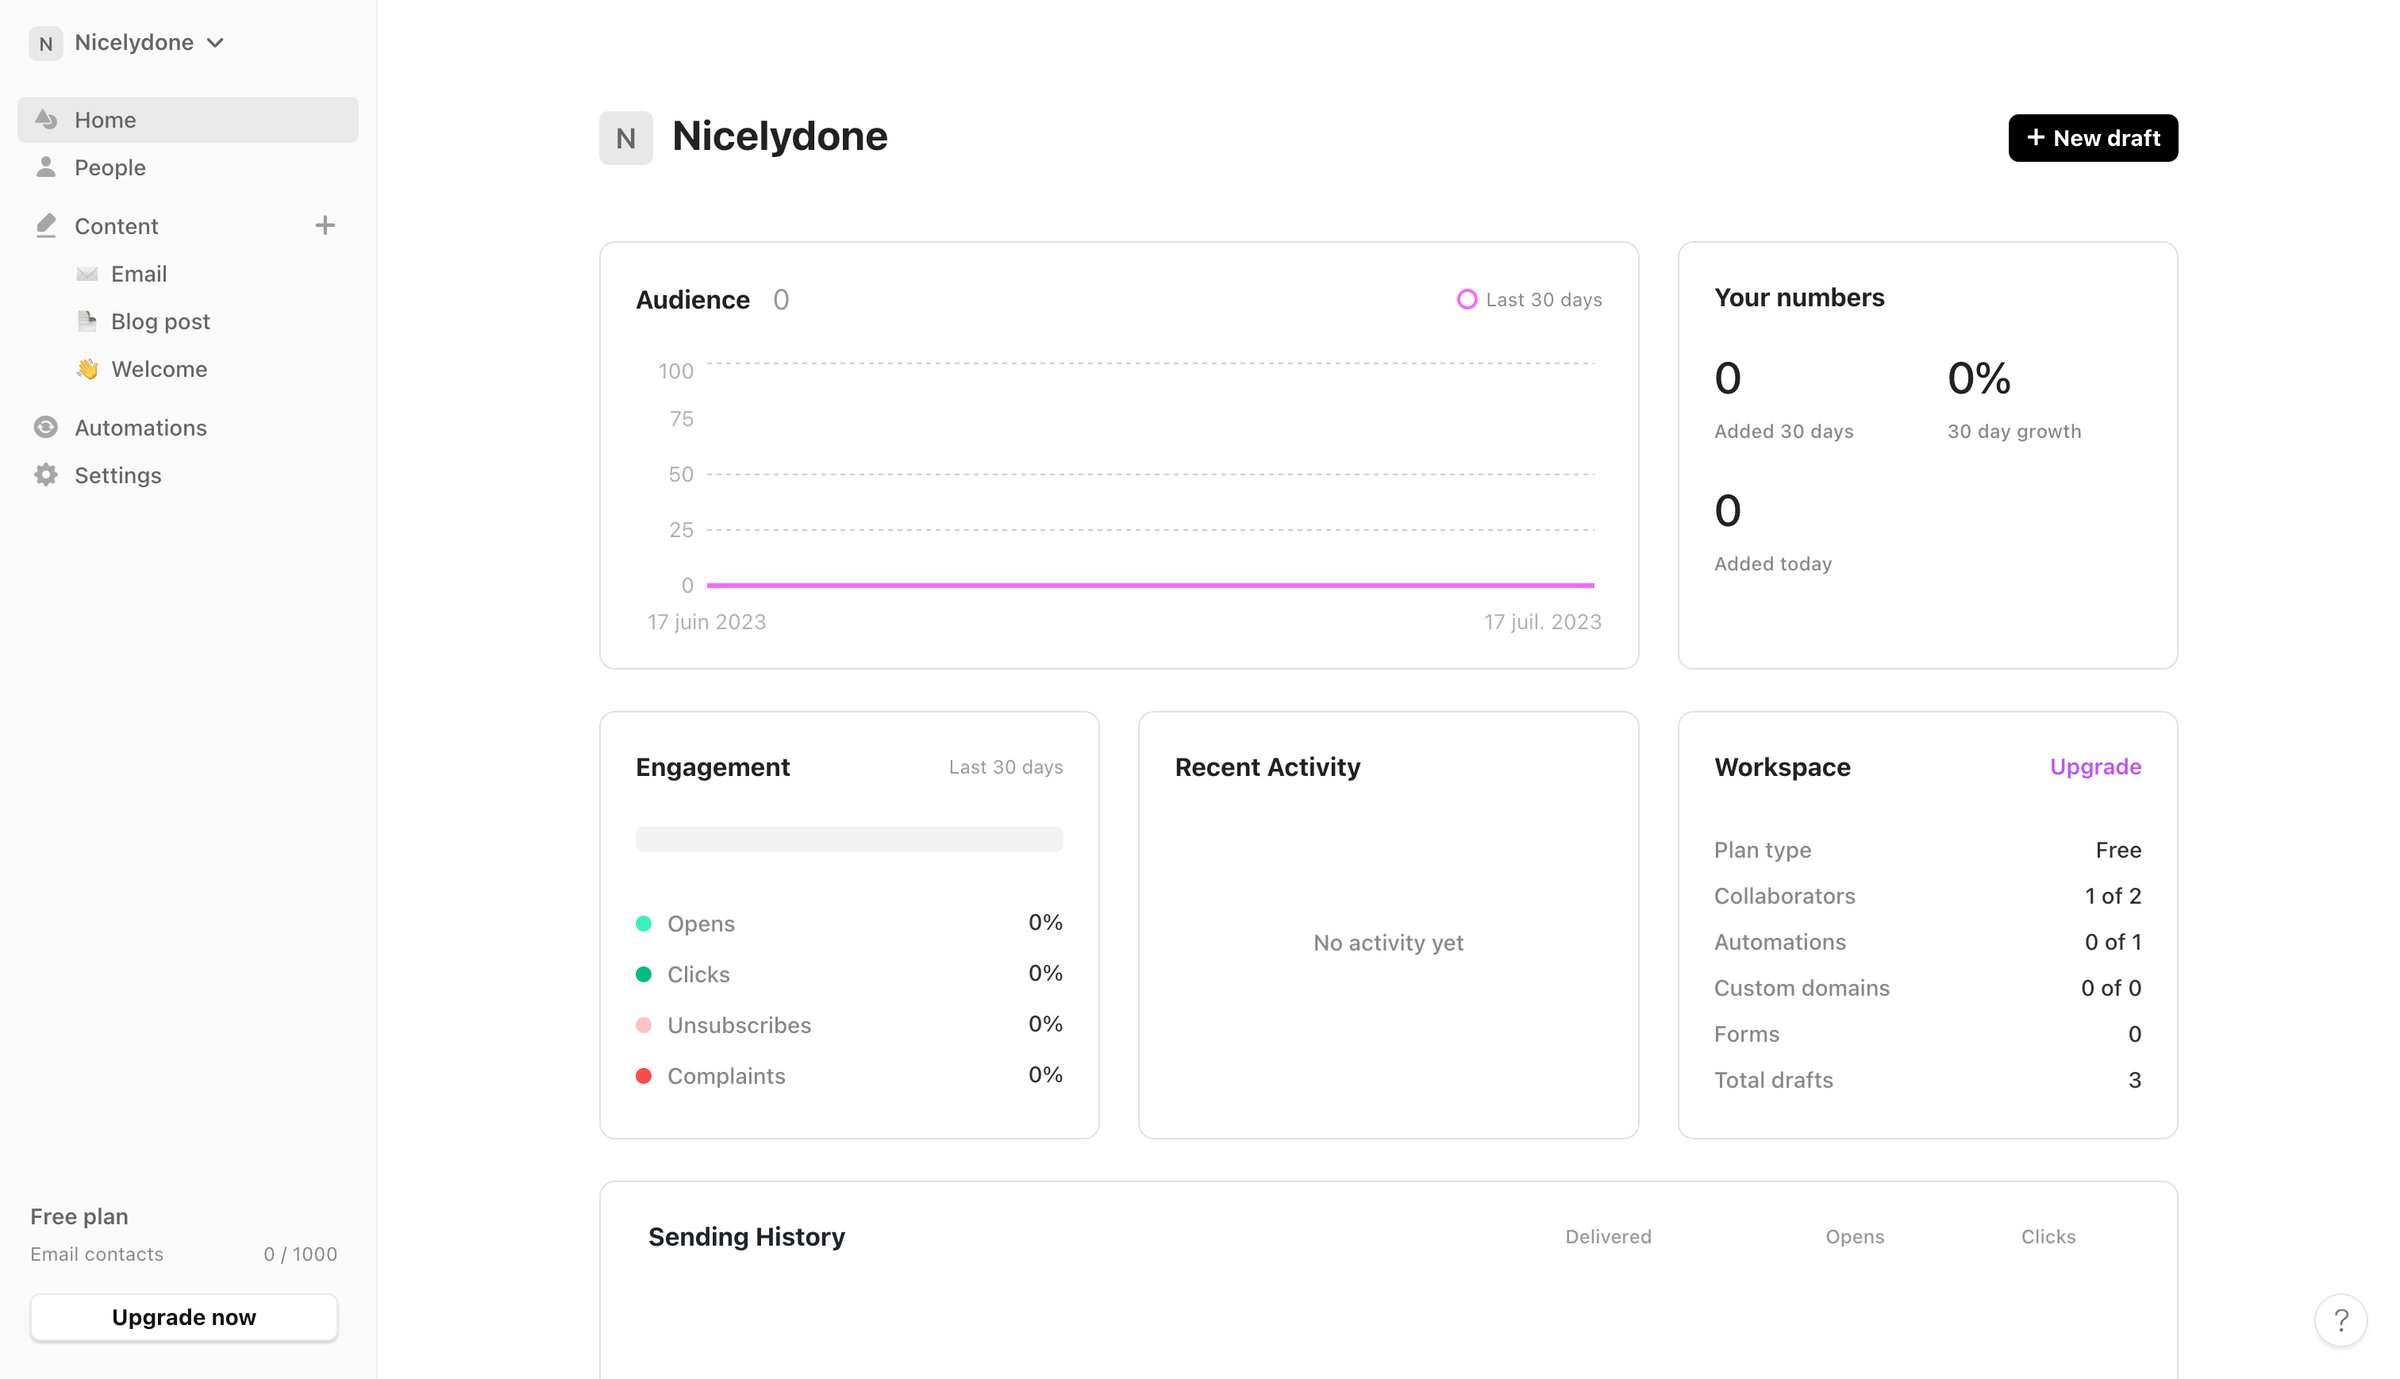Open the Settings menu item

point(188,475)
